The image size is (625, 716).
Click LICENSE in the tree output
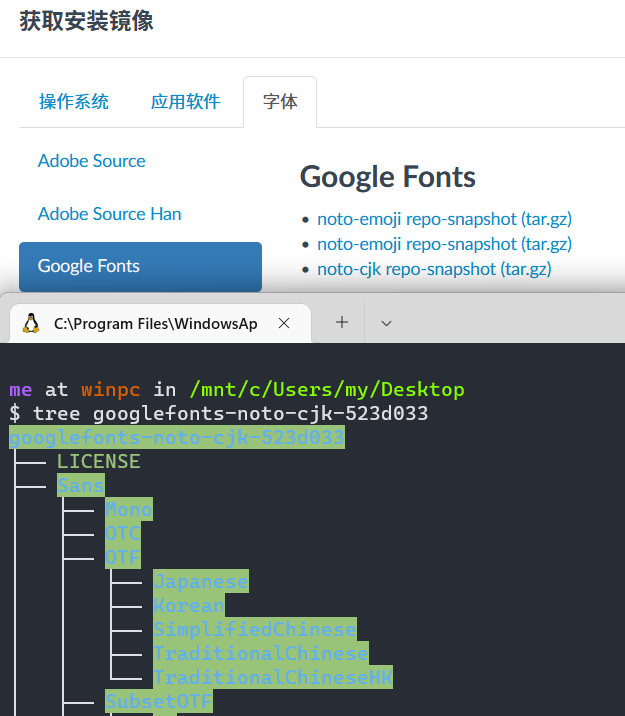[99, 461]
